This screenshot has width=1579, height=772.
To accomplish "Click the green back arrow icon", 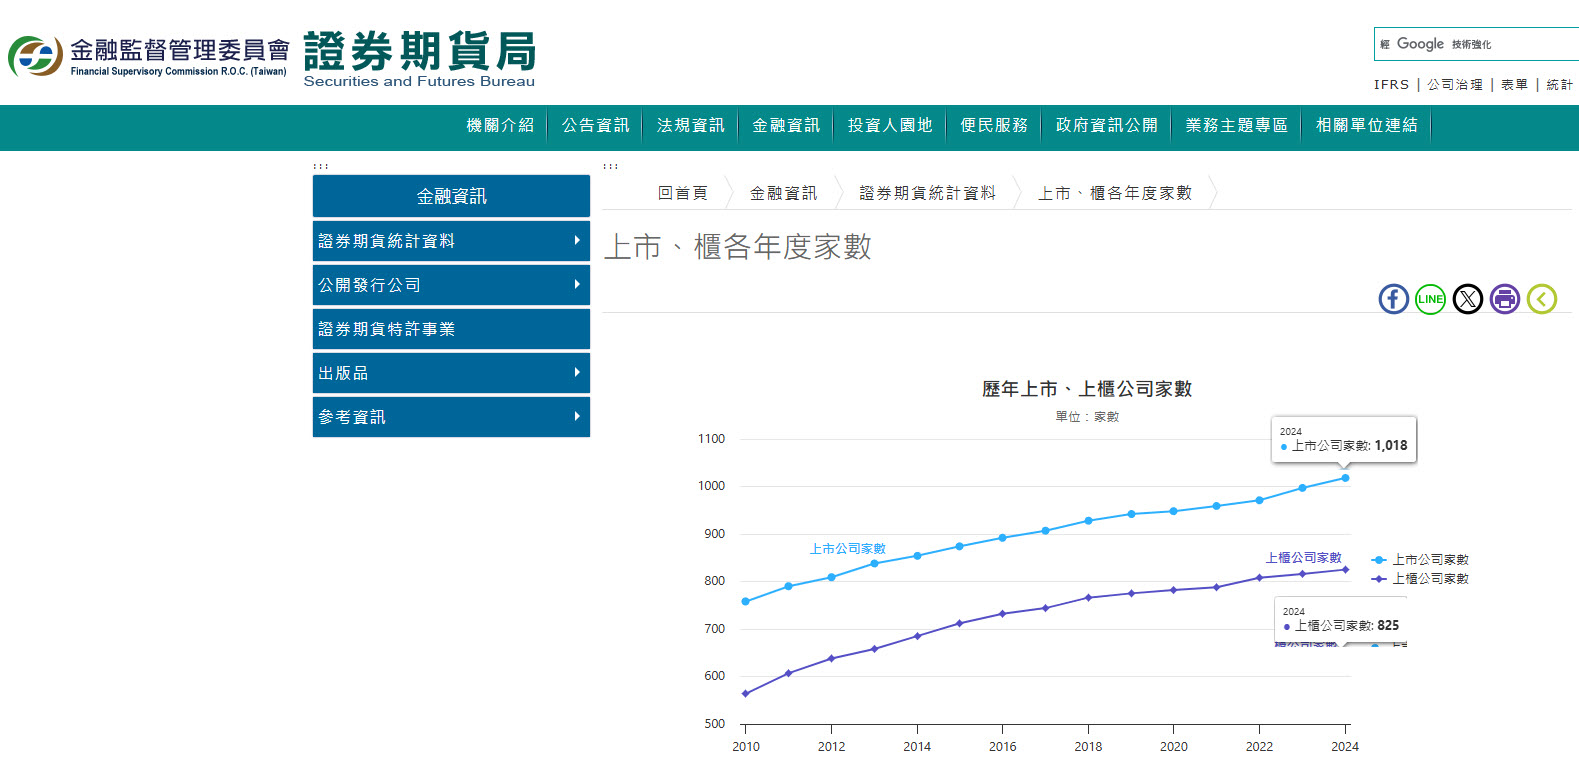I will pyautogui.click(x=1541, y=299).
